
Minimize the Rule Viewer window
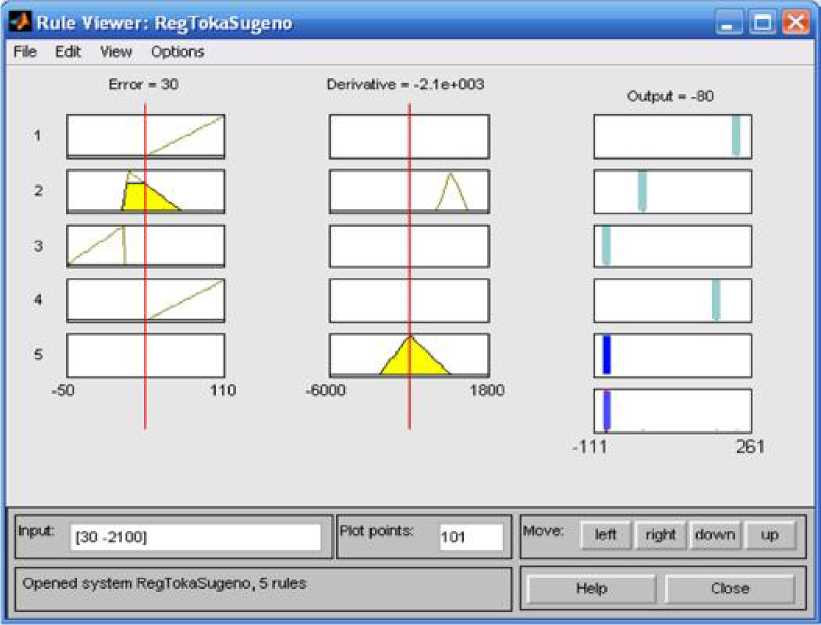728,23
